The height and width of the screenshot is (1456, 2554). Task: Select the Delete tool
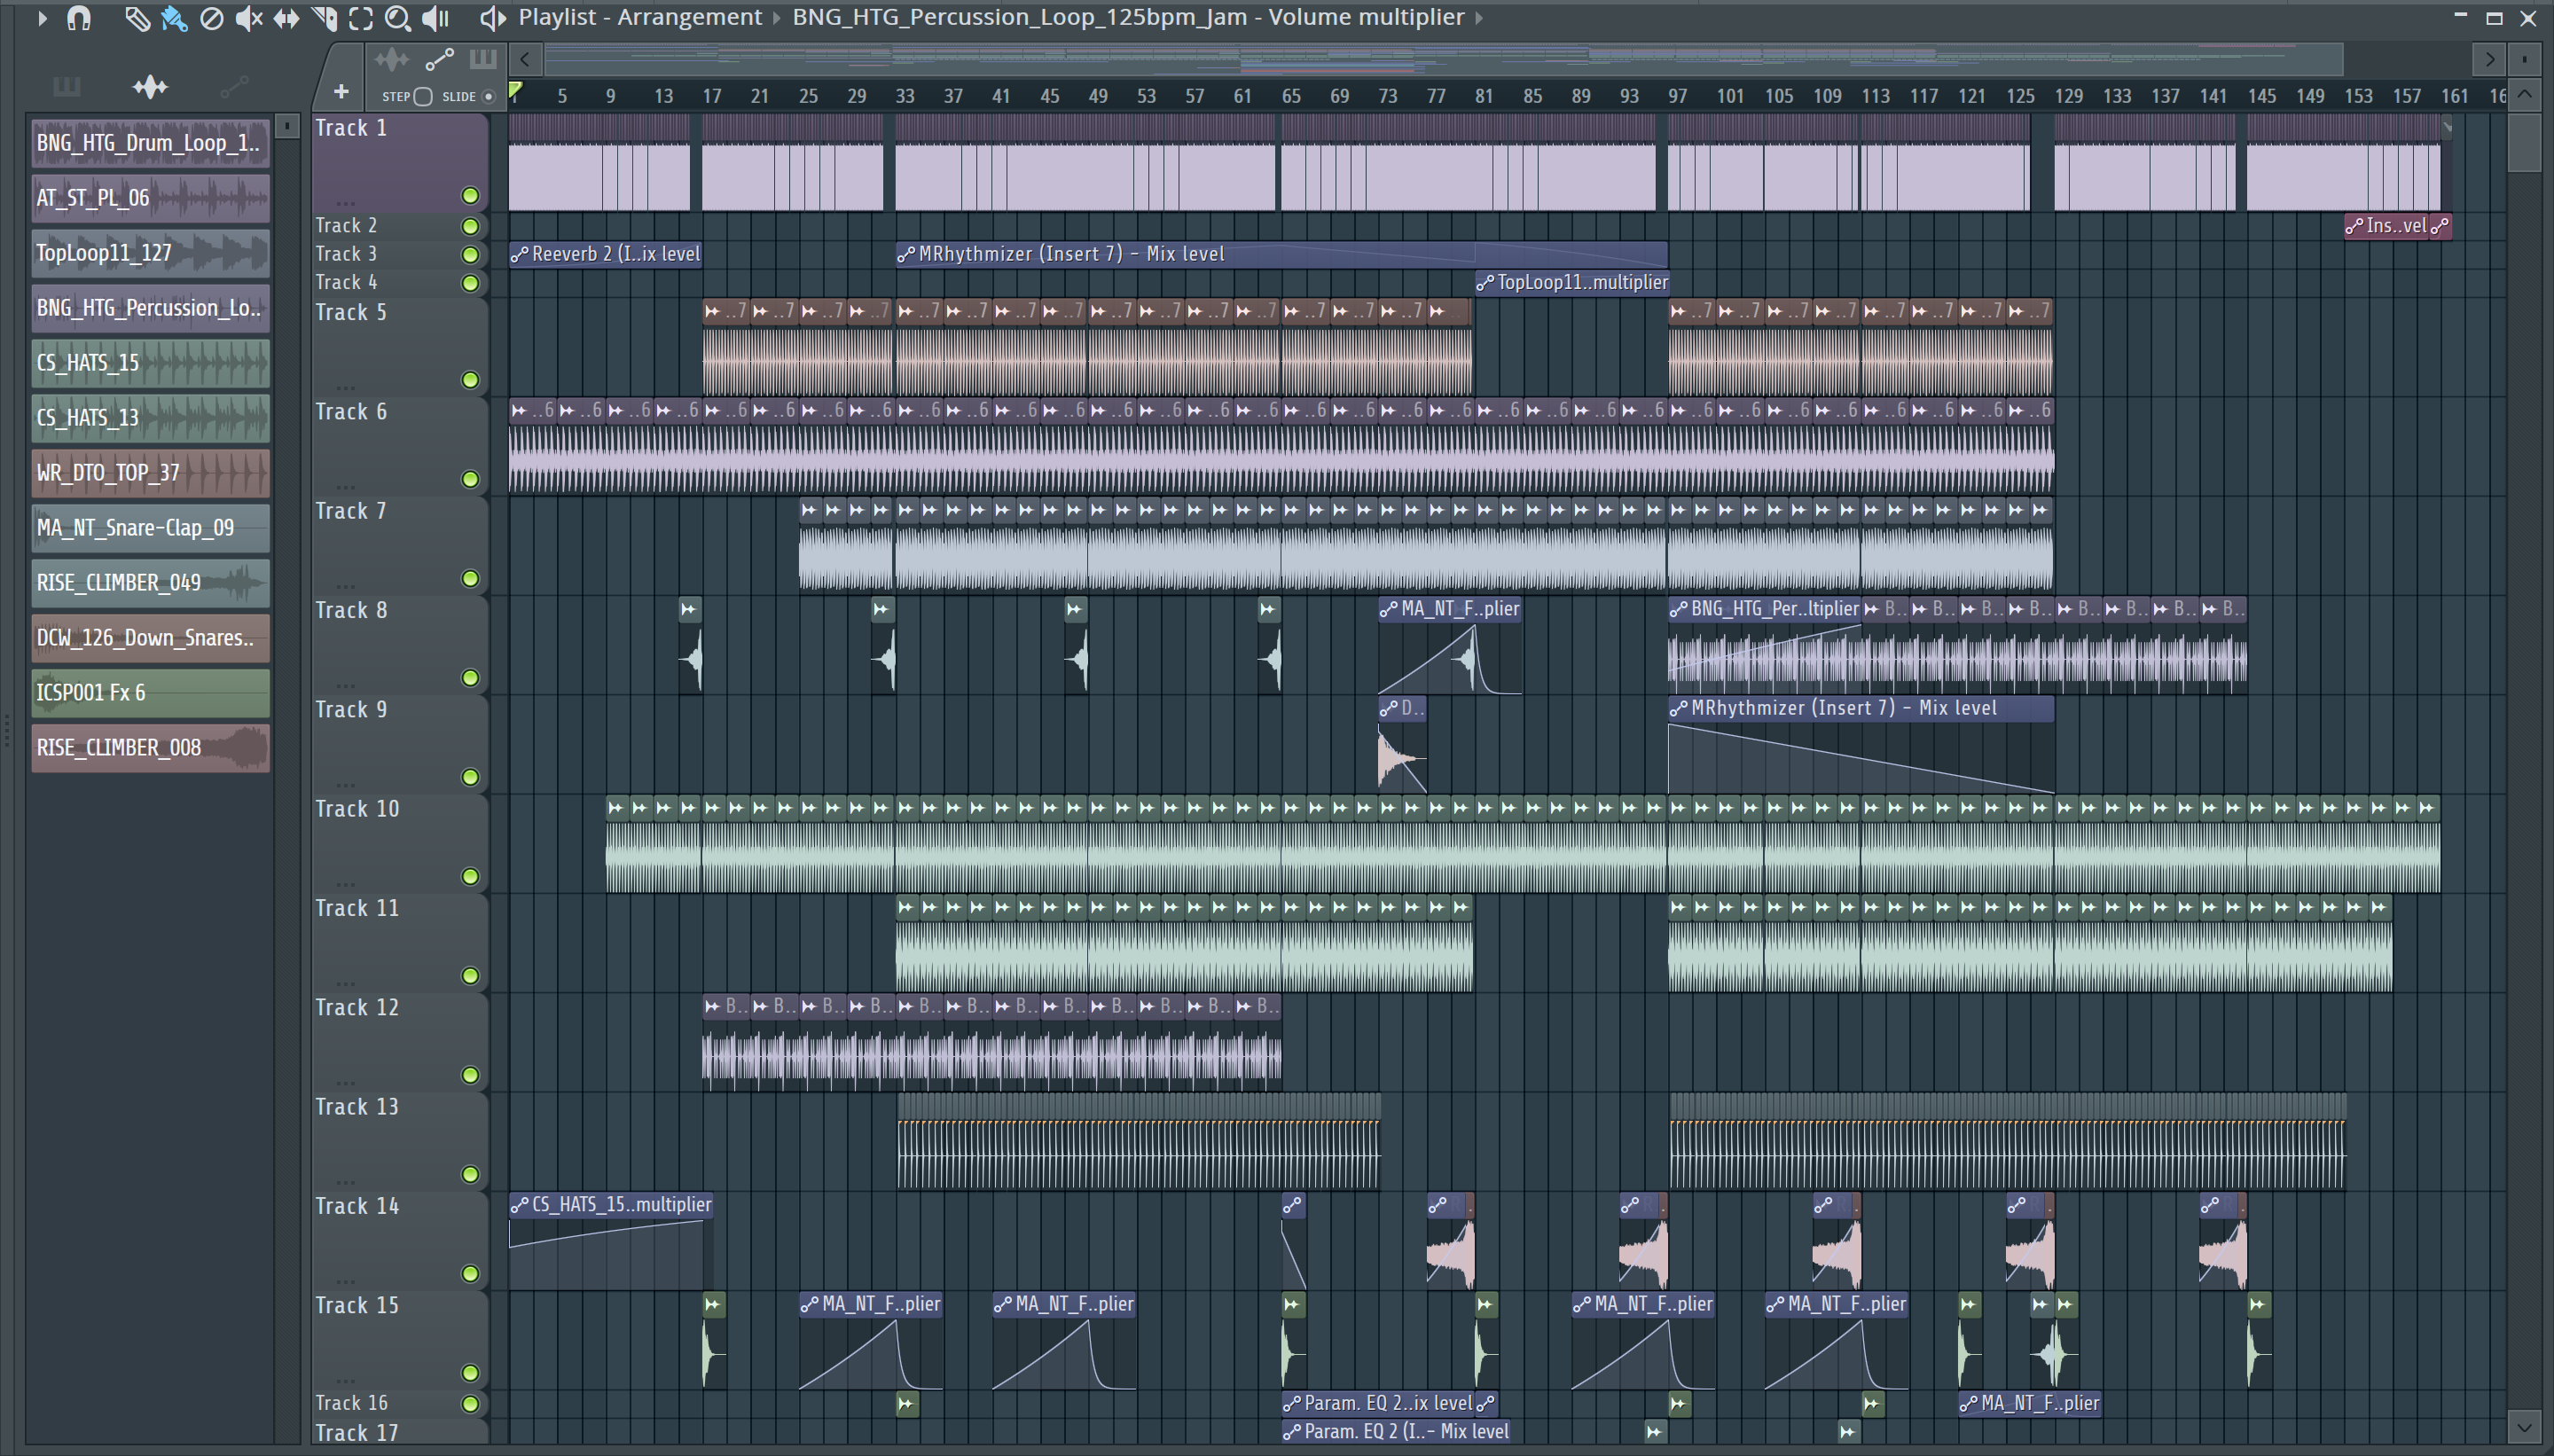211,18
